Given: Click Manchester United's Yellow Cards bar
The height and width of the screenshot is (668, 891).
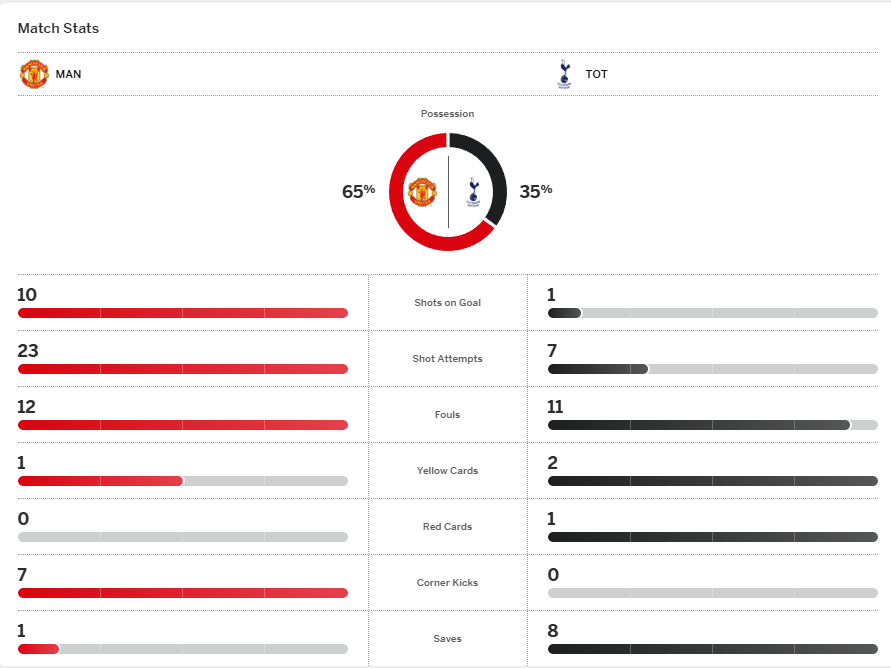Looking at the screenshot, I should coord(100,481).
